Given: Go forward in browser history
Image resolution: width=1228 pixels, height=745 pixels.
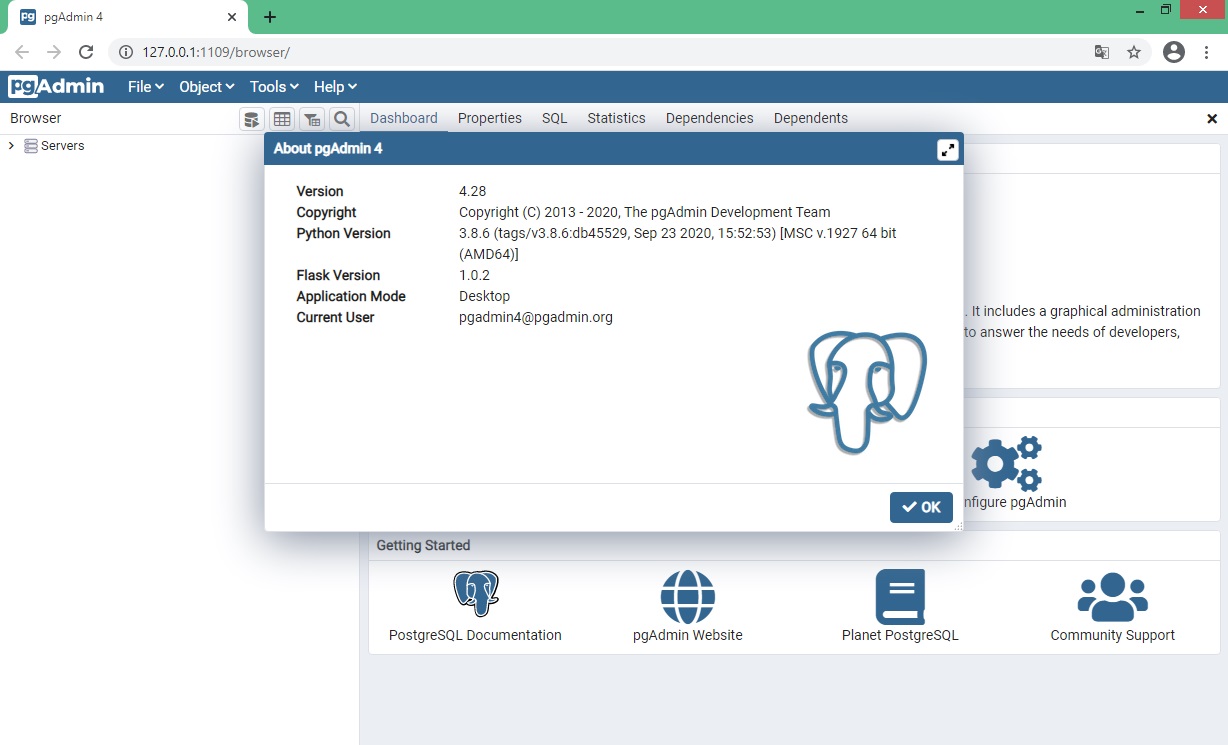Looking at the screenshot, I should [x=54, y=52].
